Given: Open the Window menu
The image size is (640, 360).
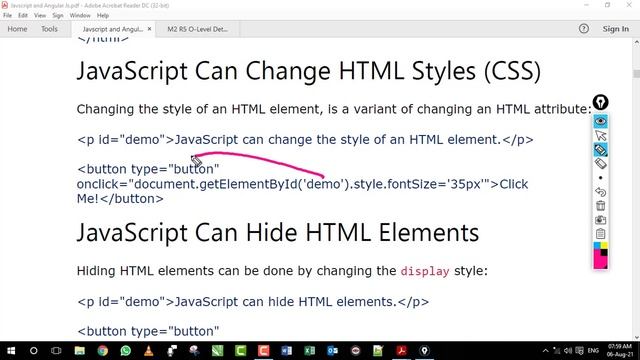Looking at the screenshot, I should pos(80,15).
